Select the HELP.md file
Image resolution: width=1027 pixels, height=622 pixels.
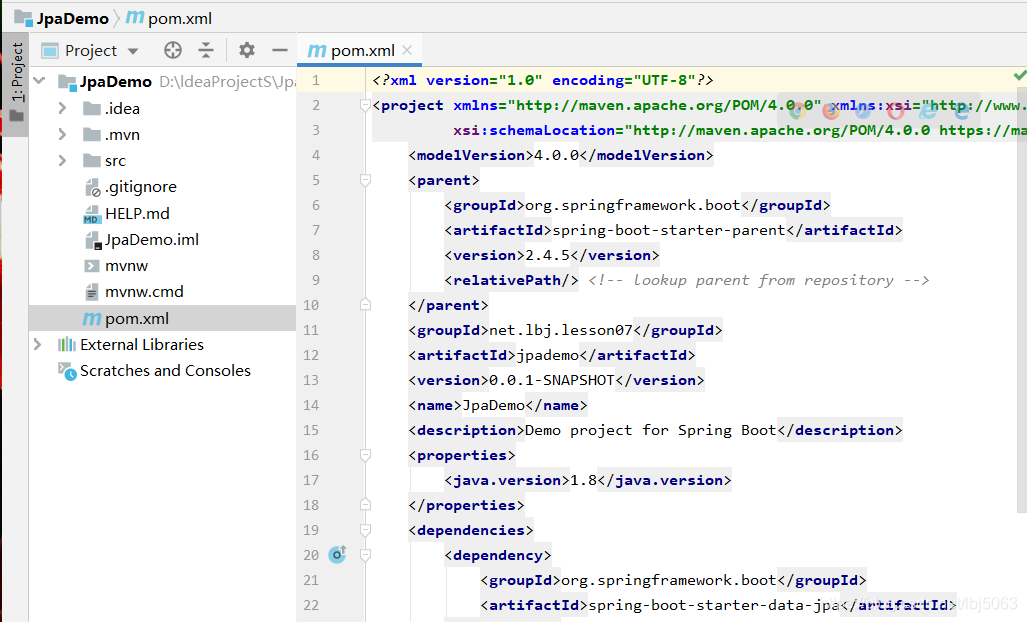pyautogui.click(x=137, y=213)
